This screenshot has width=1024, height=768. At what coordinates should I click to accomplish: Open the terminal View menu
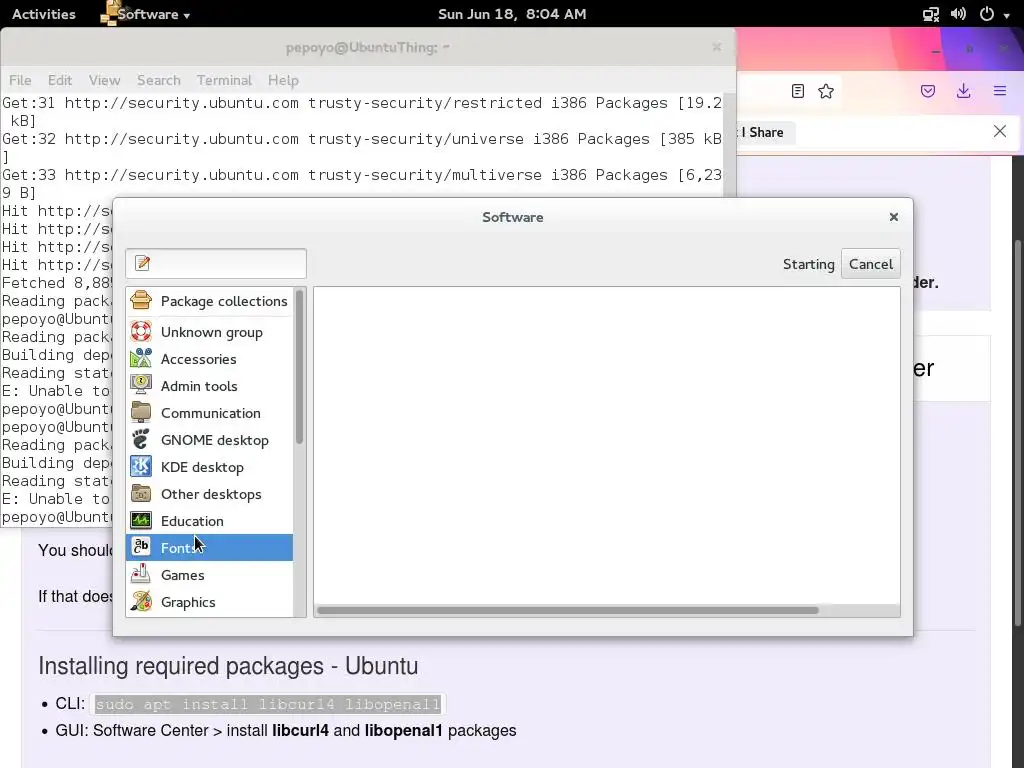pyautogui.click(x=104, y=80)
